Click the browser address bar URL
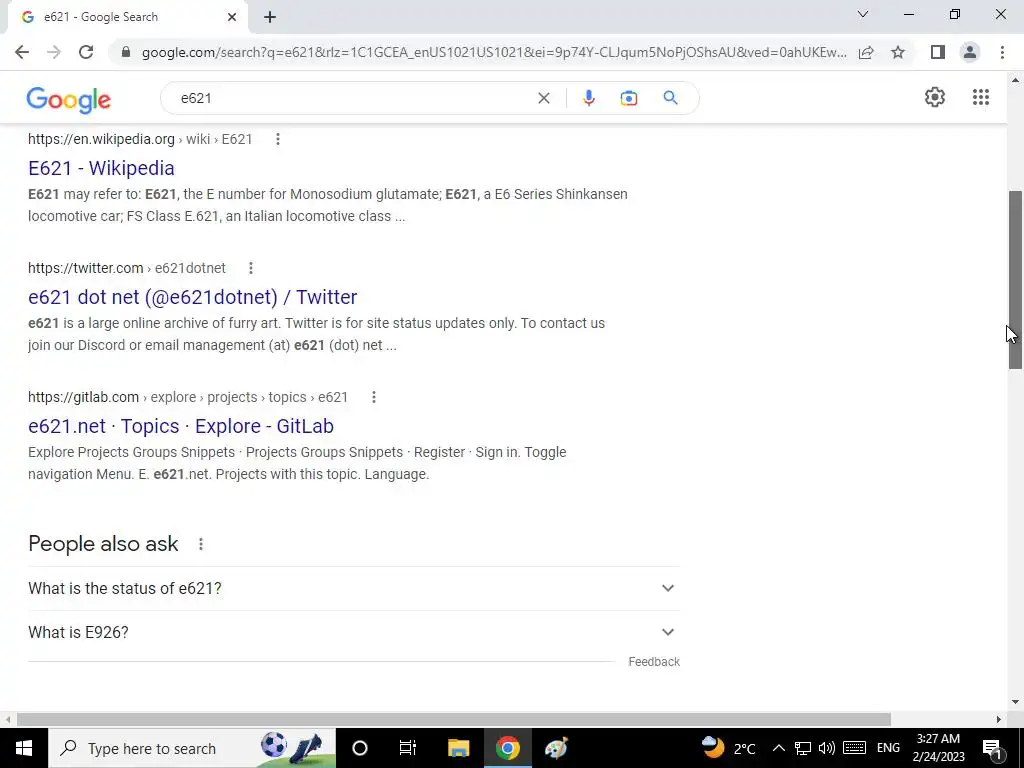Screen dimensions: 1024x768 (494, 52)
